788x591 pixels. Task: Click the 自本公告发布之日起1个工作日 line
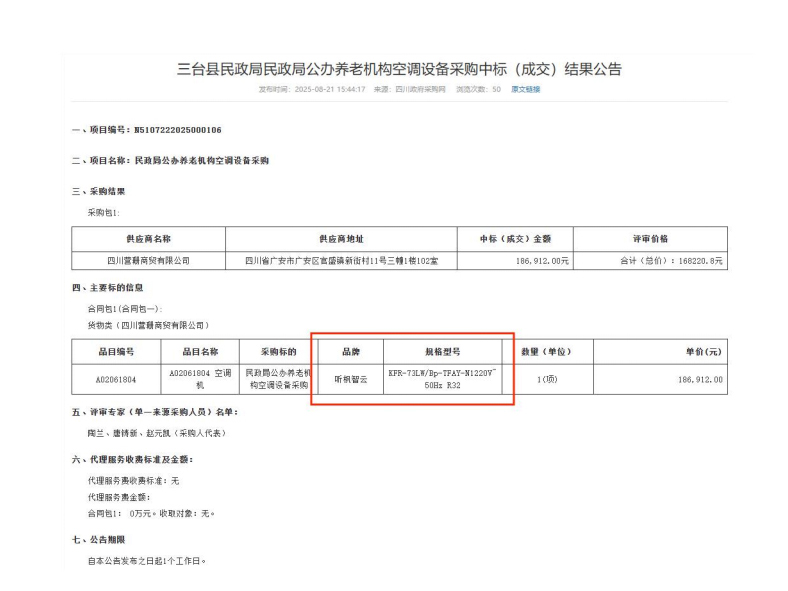[147, 561]
